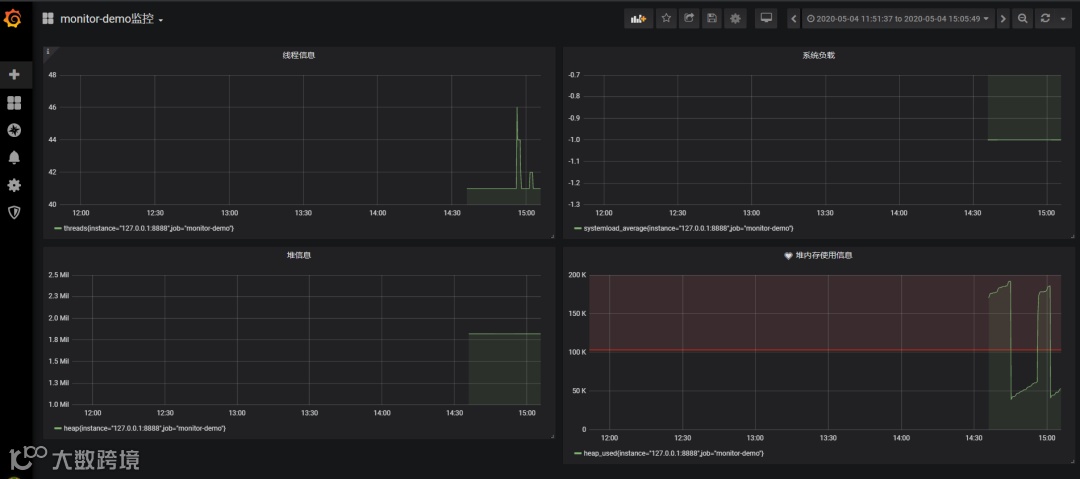The width and height of the screenshot is (1080, 479).
Task: Click the dashboard grid icon beside title
Action: (48, 19)
